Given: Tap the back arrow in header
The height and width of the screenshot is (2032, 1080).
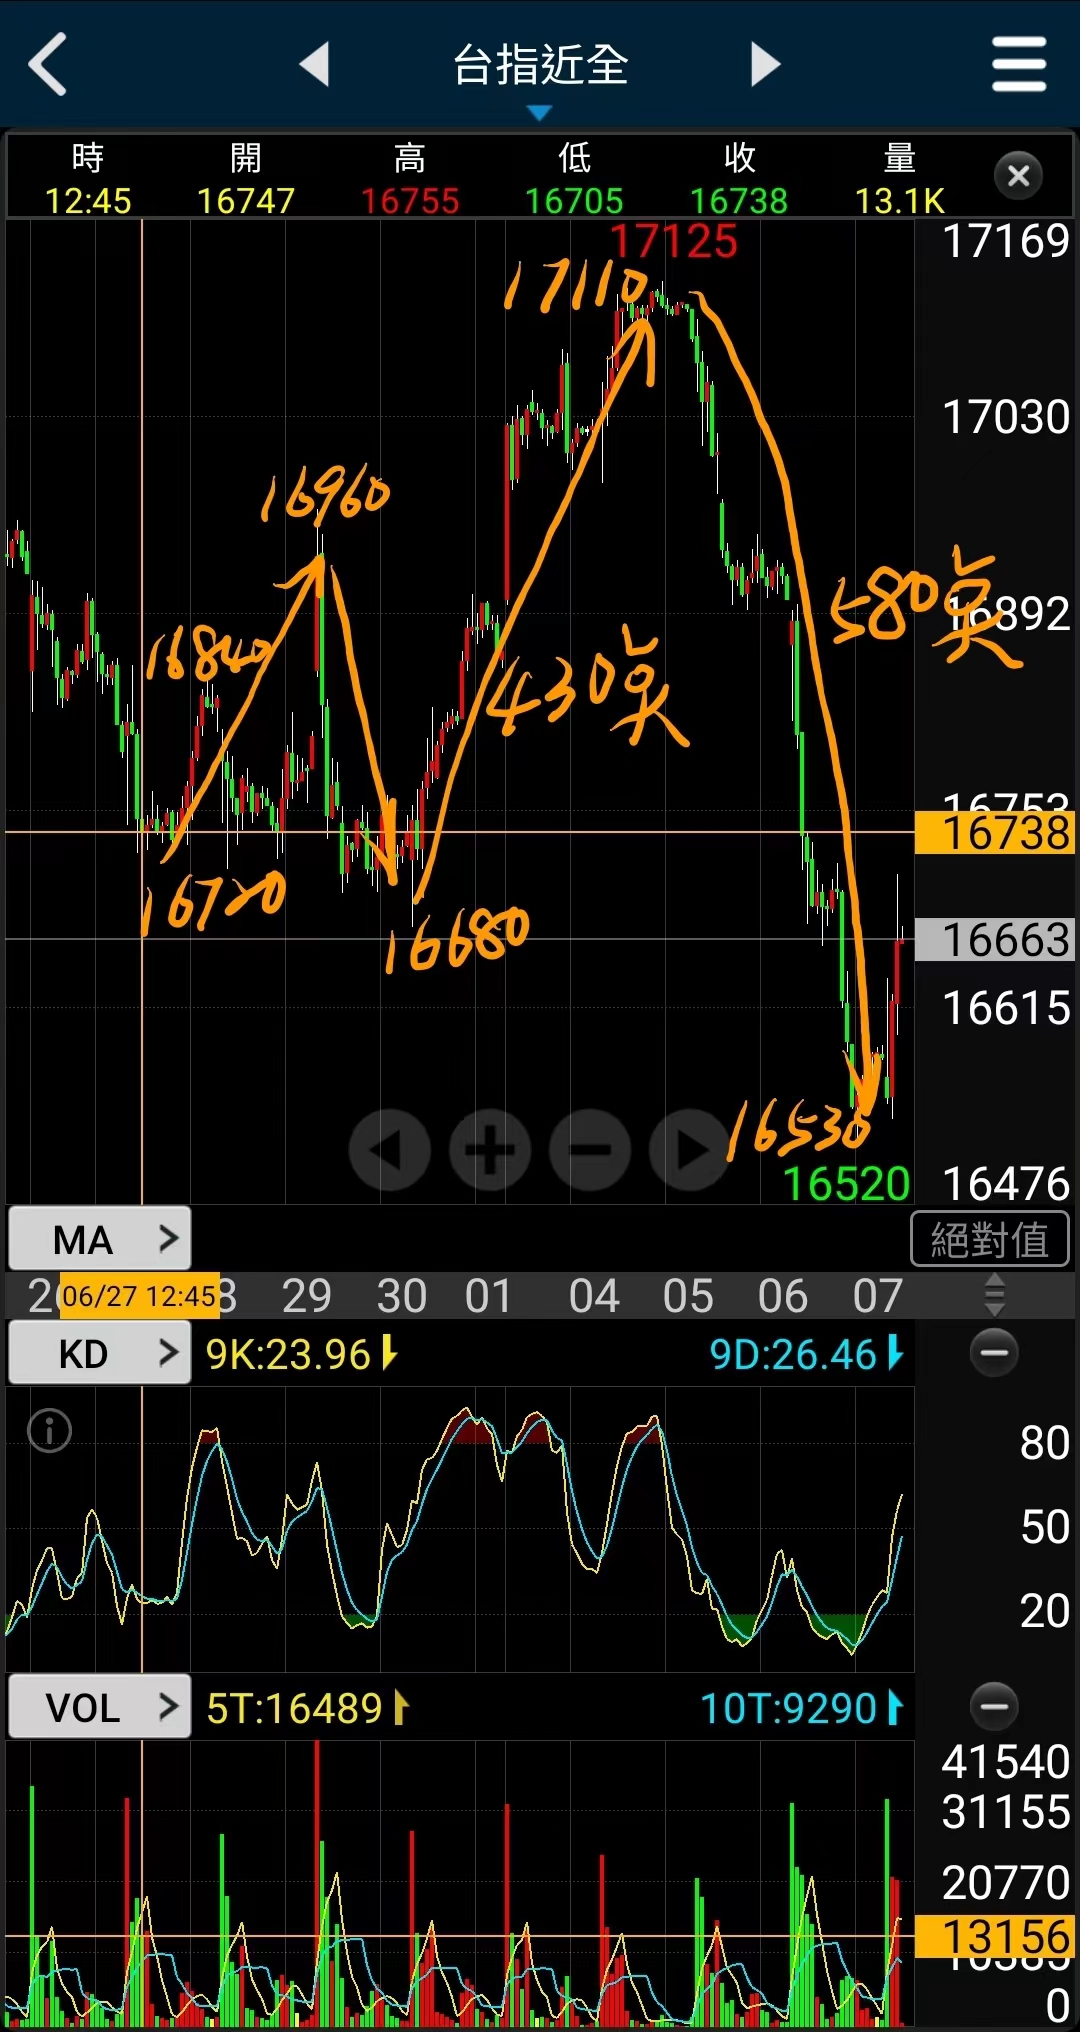Looking at the screenshot, I should pos(48,64).
